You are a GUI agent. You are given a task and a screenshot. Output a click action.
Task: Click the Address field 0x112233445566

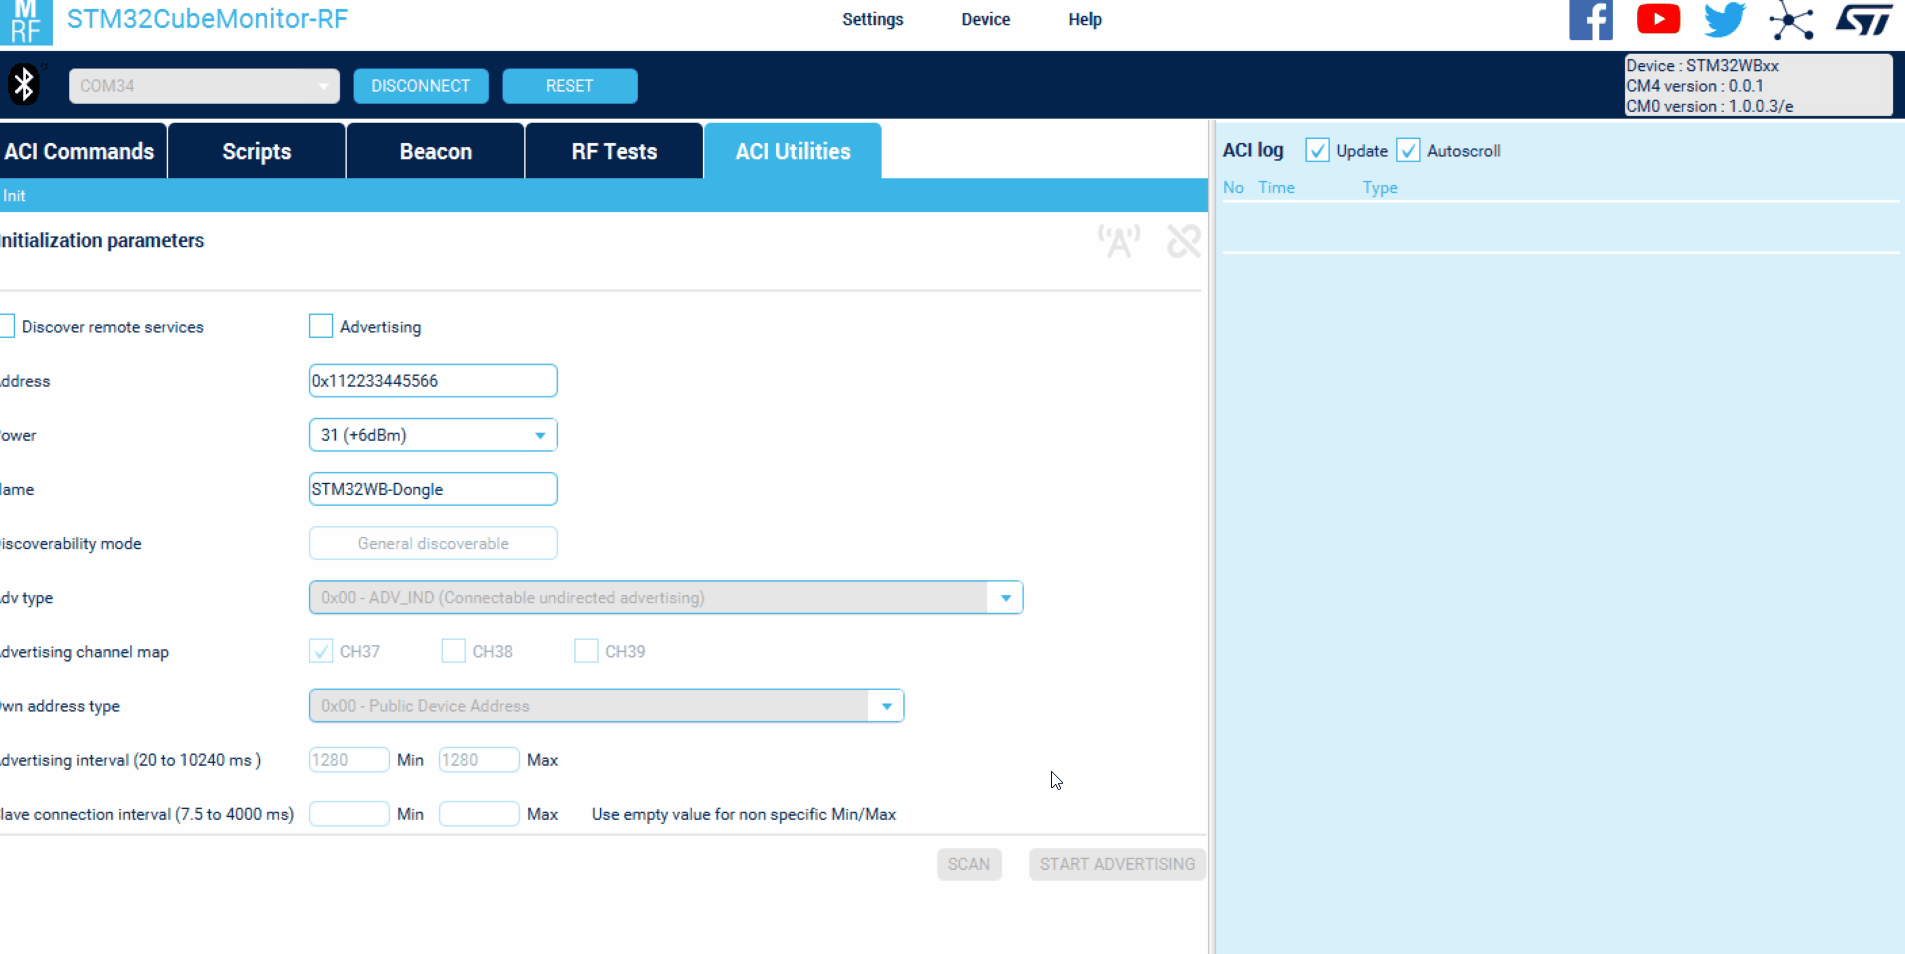point(433,381)
